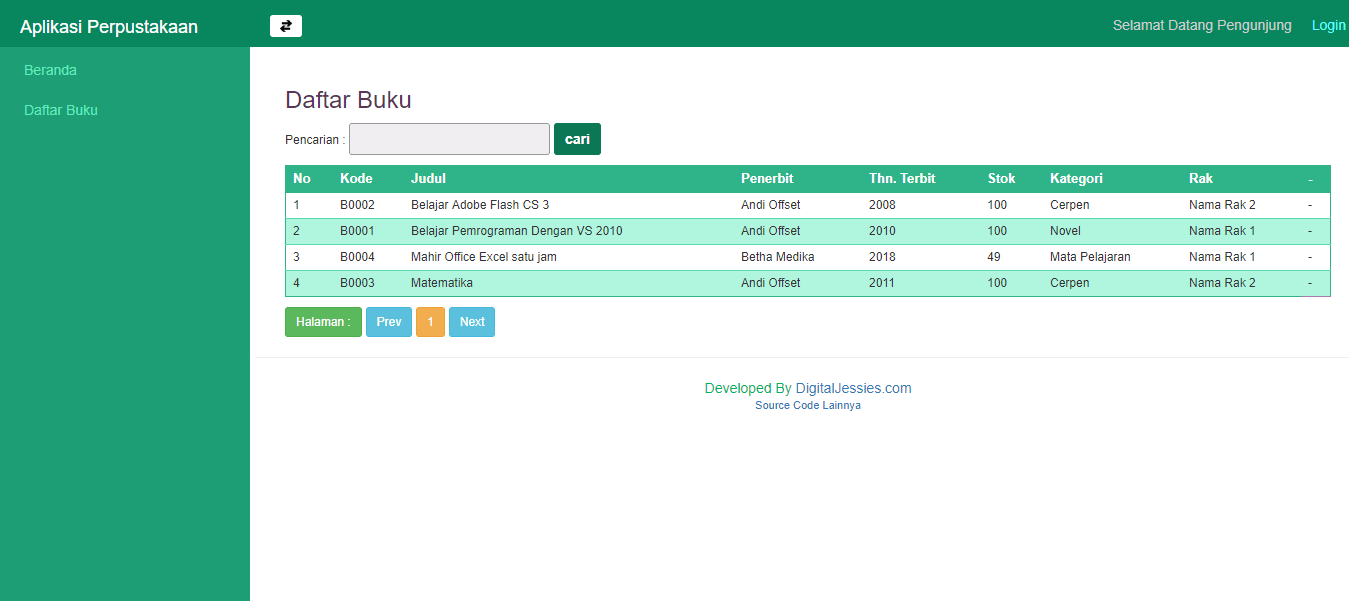Click the cari search button
Viewport: 1349px width, 601px height.
(577, 138)
